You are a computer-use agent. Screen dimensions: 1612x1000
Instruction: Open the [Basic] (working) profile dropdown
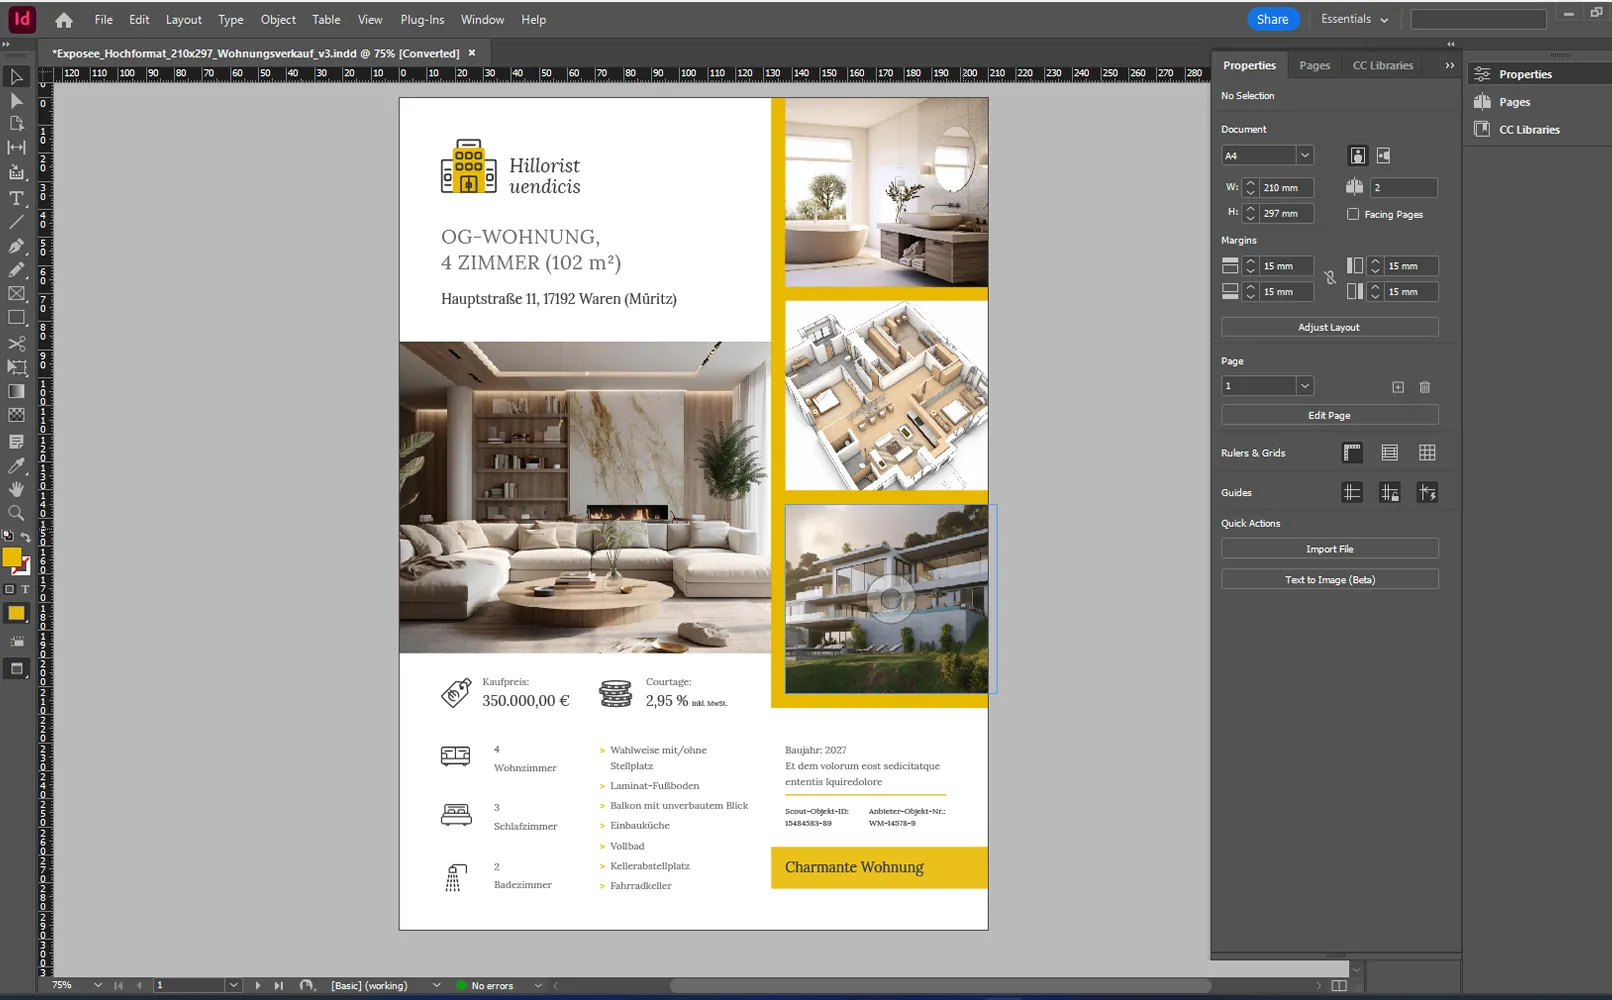point(436,985)
